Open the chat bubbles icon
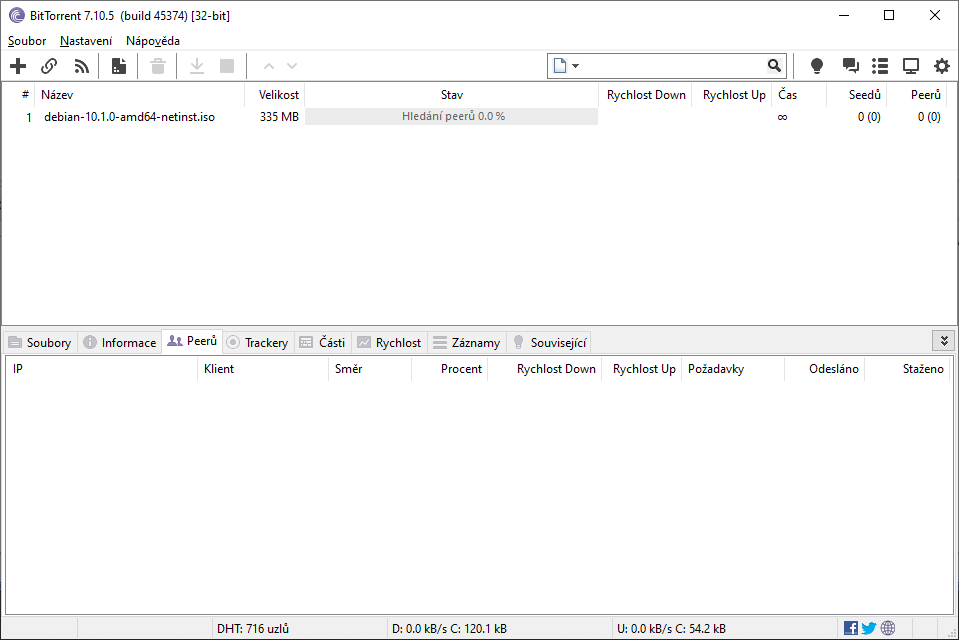 click(850, 65)
